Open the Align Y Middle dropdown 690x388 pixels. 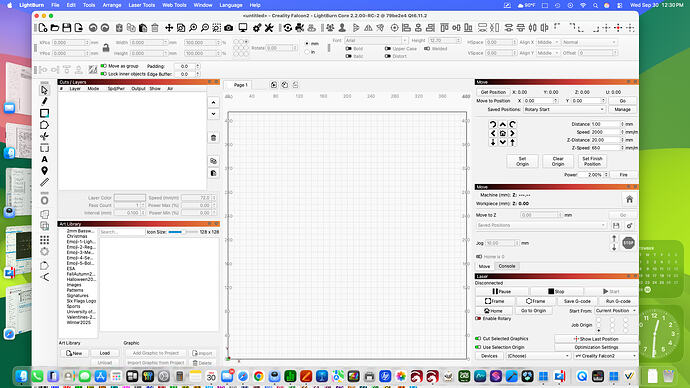click(548, 53)
